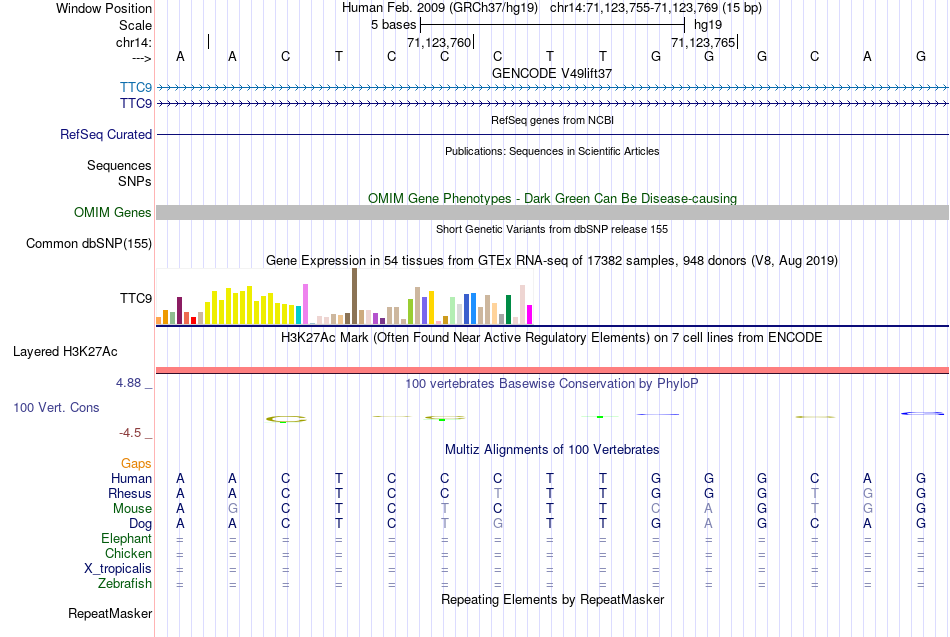Click the hg19 label beside scale bar
The height and width of the screenshot is (637, 950).
pyautogui.click(x=708, y=25)
